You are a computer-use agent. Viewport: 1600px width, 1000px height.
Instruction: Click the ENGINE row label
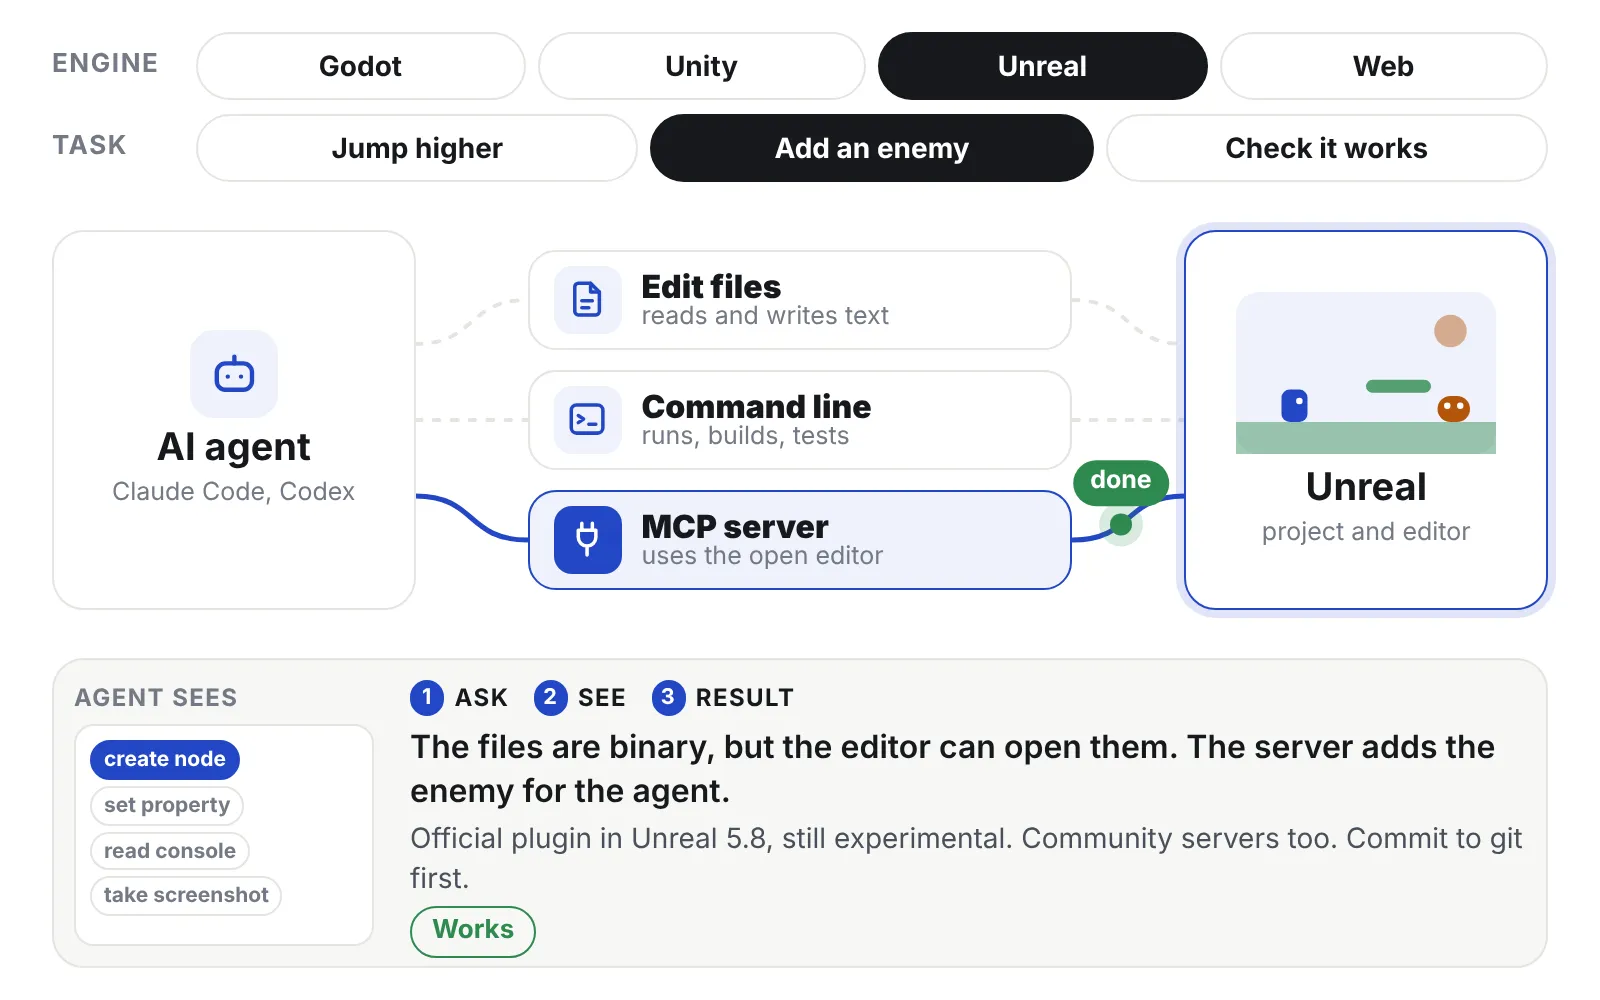[x=105, y=64]
